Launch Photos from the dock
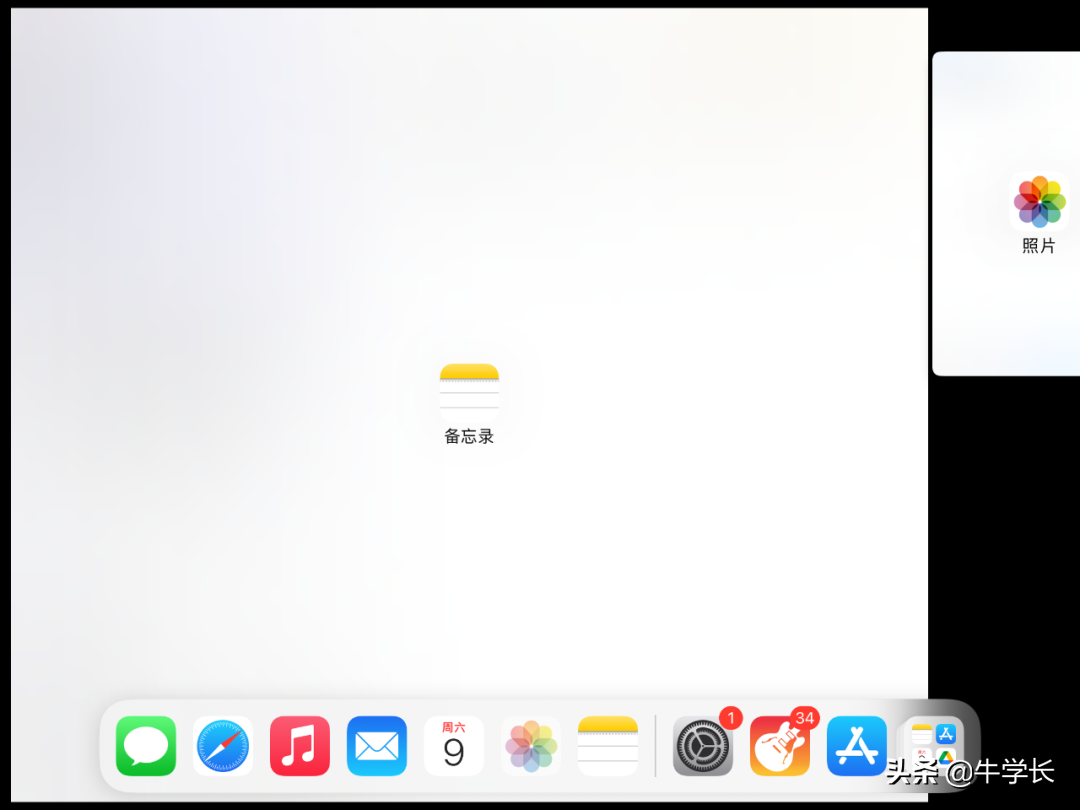The height and width of the screenshot is (810, 1080). pyautogui.click(x=530, y=745)
